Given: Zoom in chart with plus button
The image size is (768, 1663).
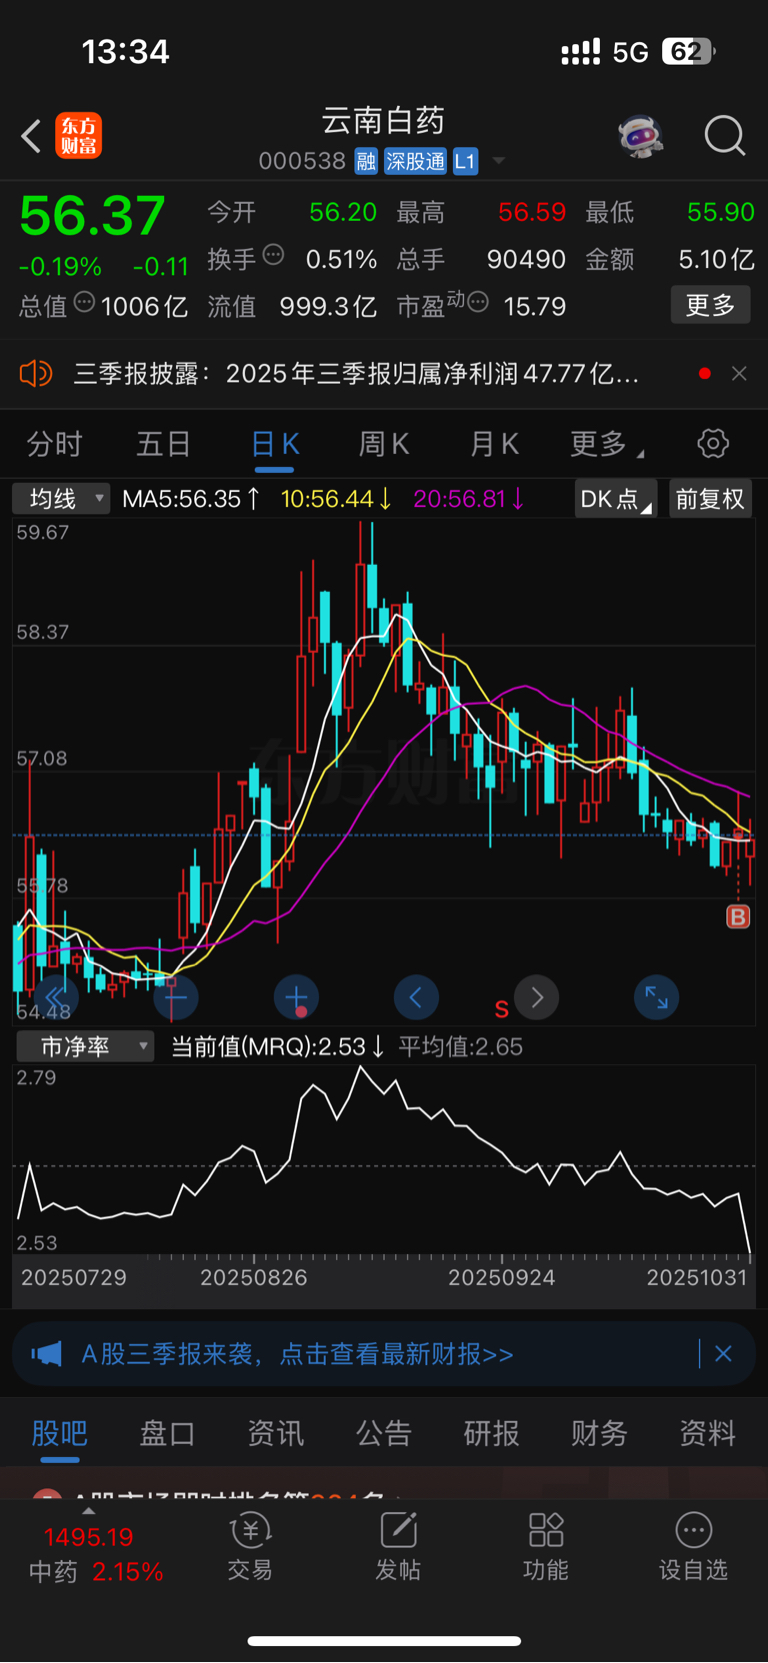Looking at the screenshot, I should tap(296, 997).
